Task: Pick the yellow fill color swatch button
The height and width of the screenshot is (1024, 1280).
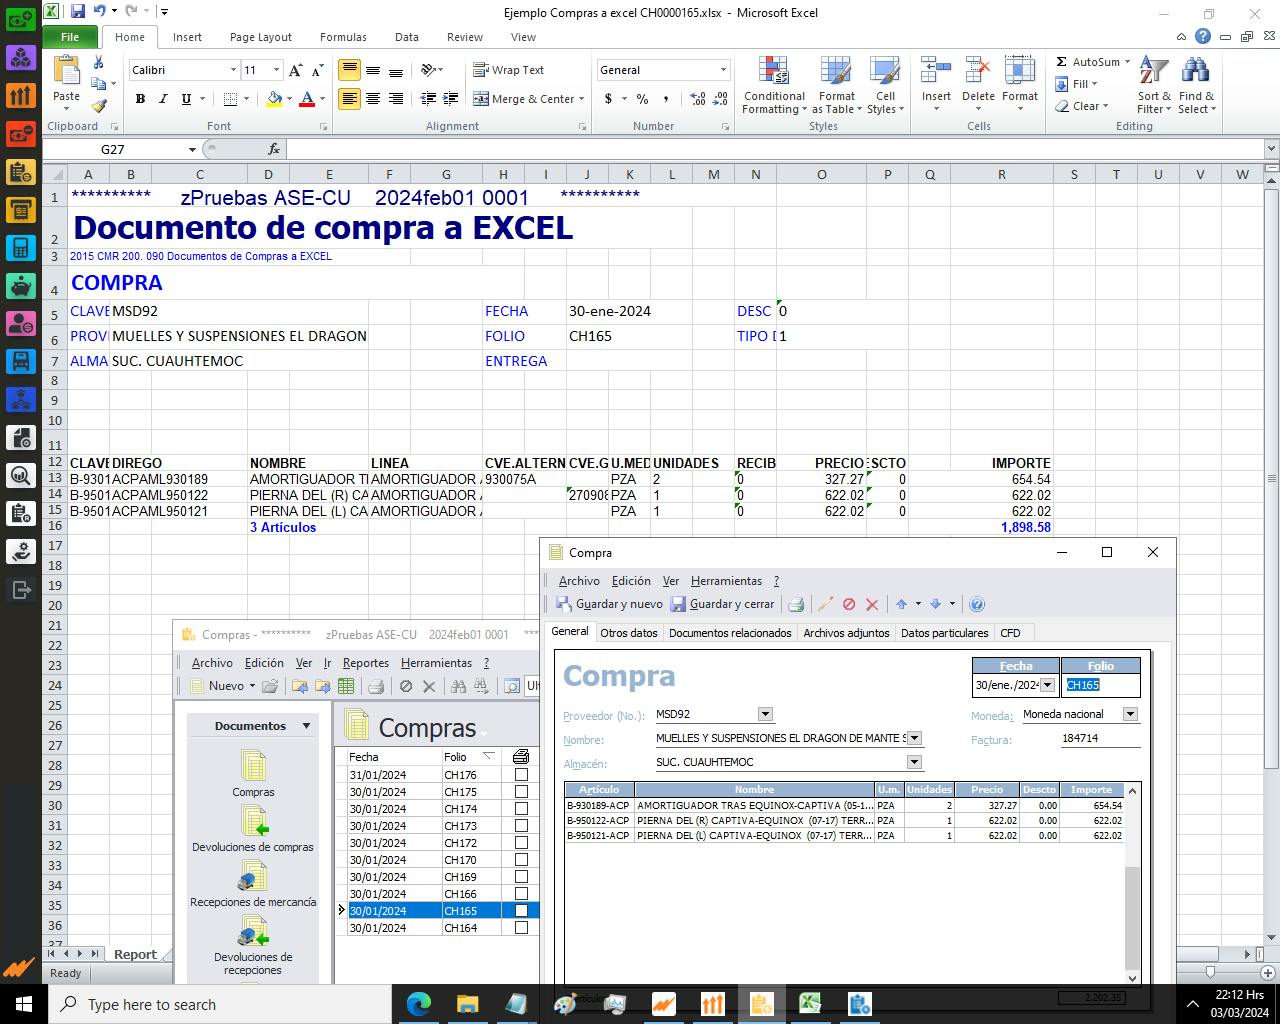Action: coord(275,99)
